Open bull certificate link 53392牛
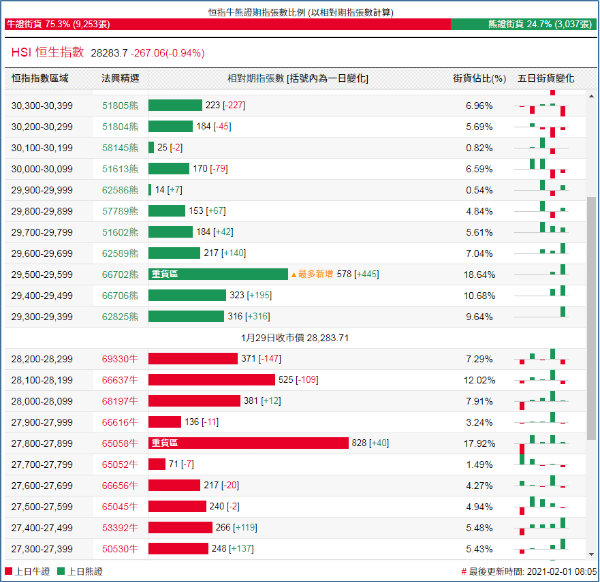 pyautogui.click(x=120, y=528)
